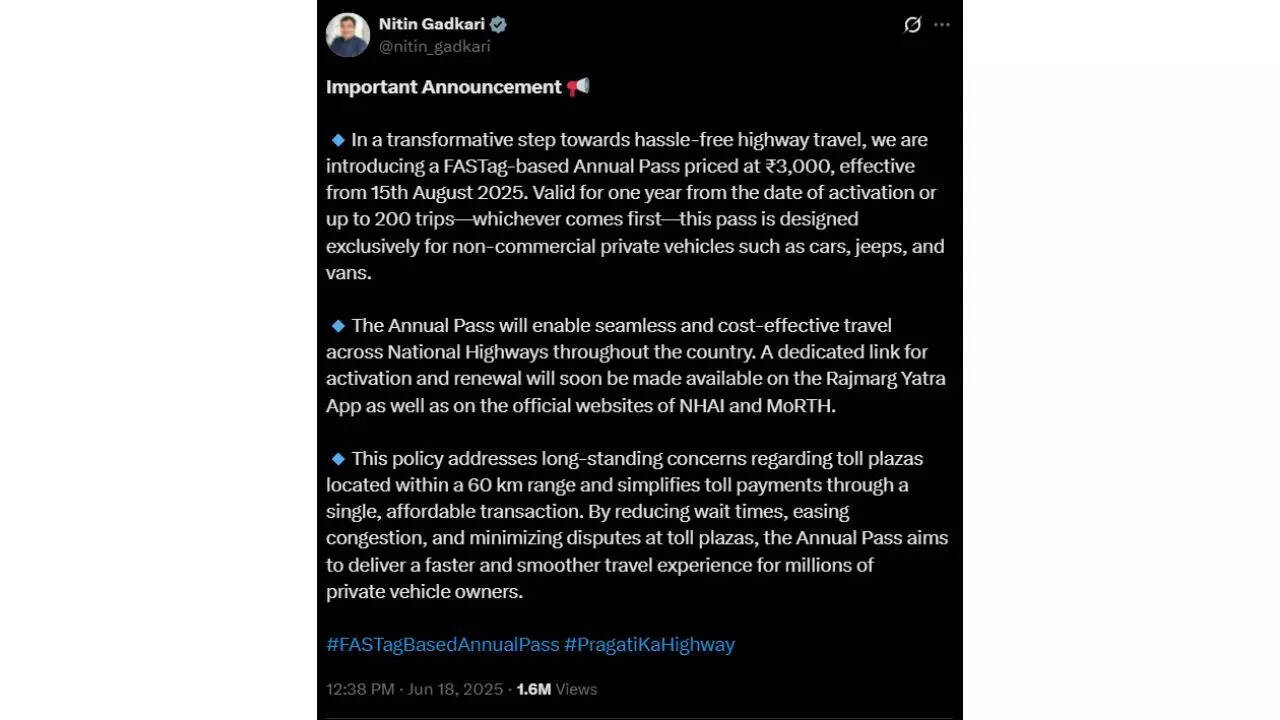Screen dimensions: 1280x720
Task: Open the #FASTagBasedAnnualPass hashtag
Action: click(x=442, y=645)
